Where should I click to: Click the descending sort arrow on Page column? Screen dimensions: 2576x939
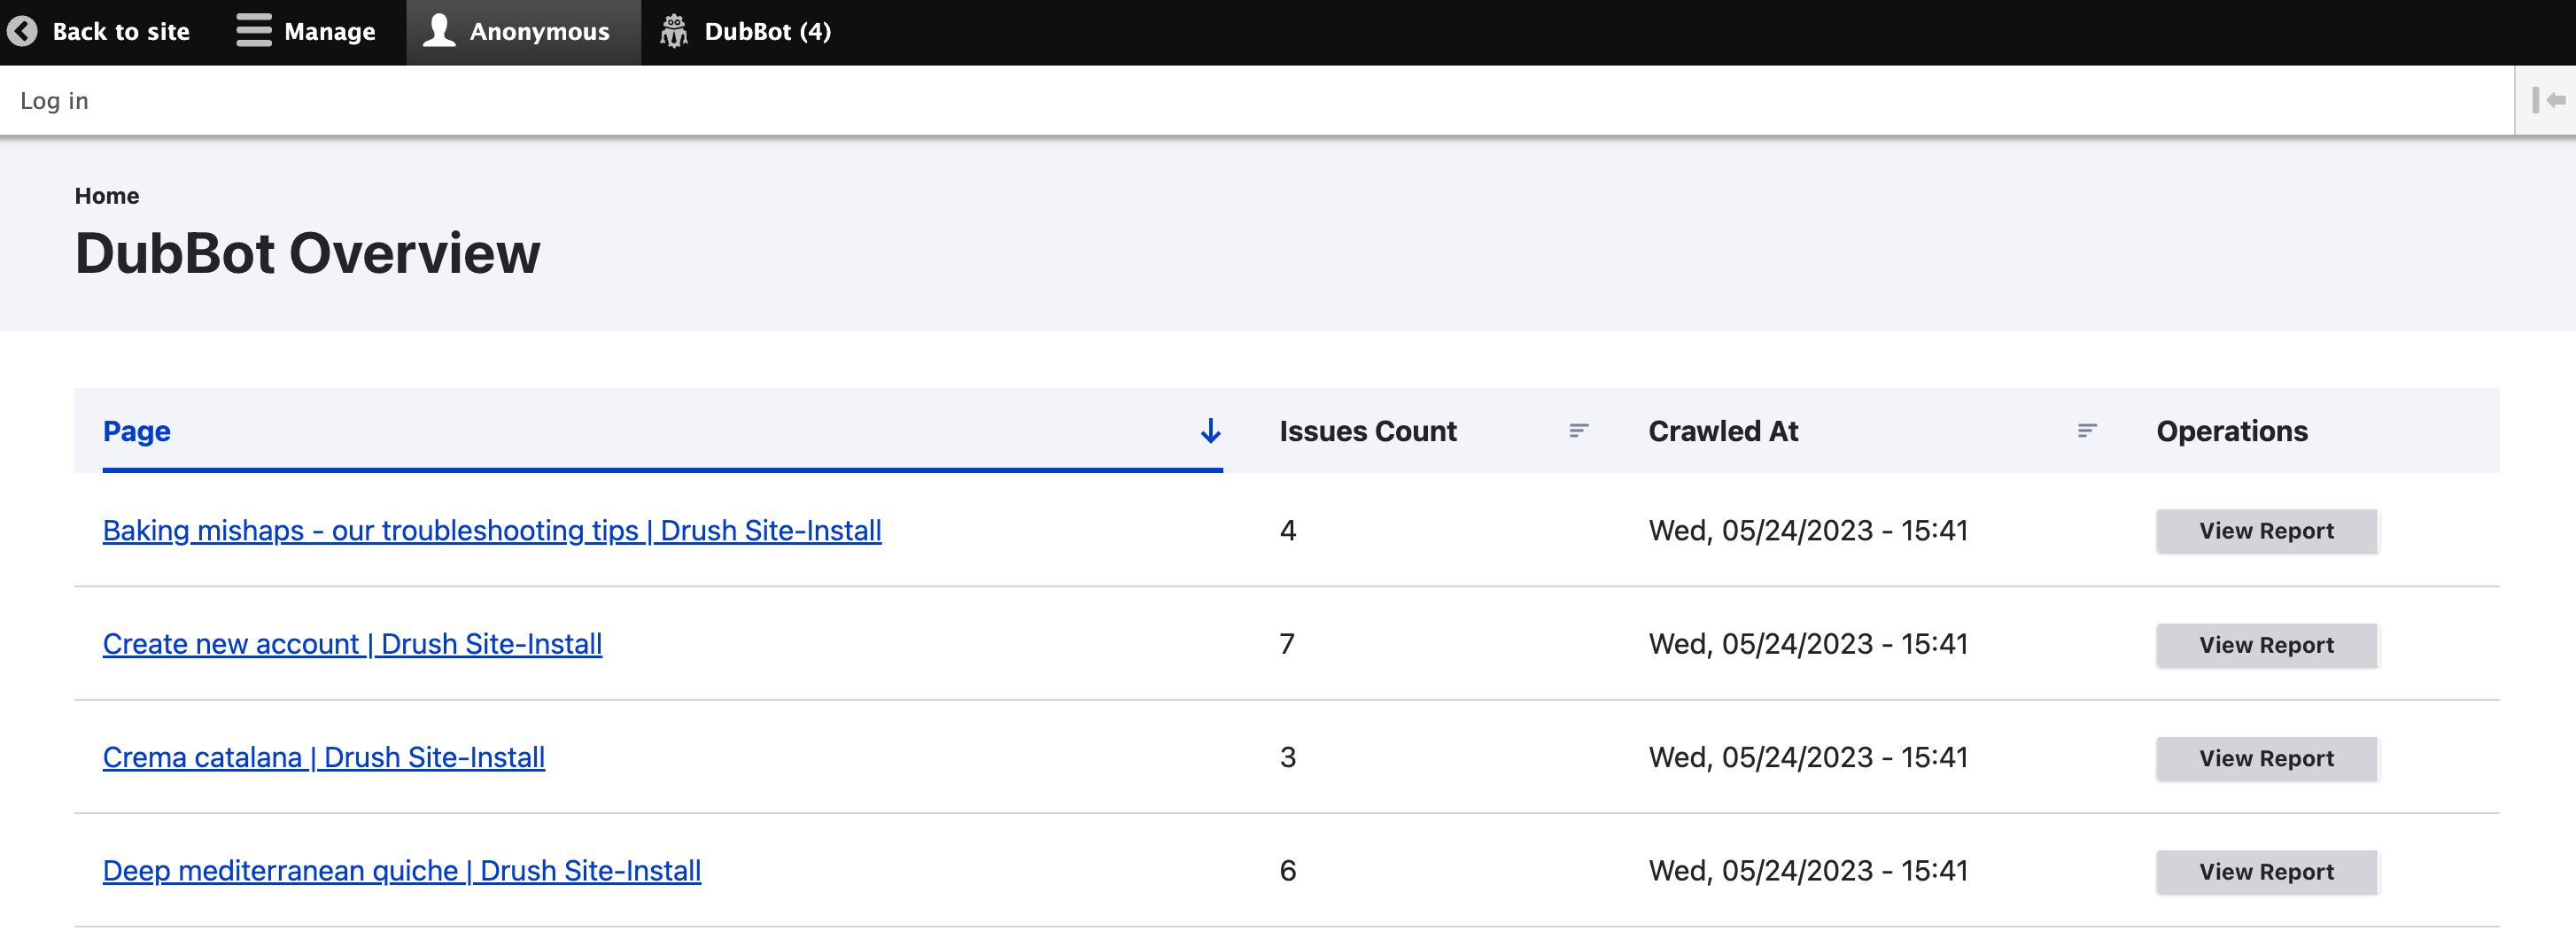point(1210,431)
